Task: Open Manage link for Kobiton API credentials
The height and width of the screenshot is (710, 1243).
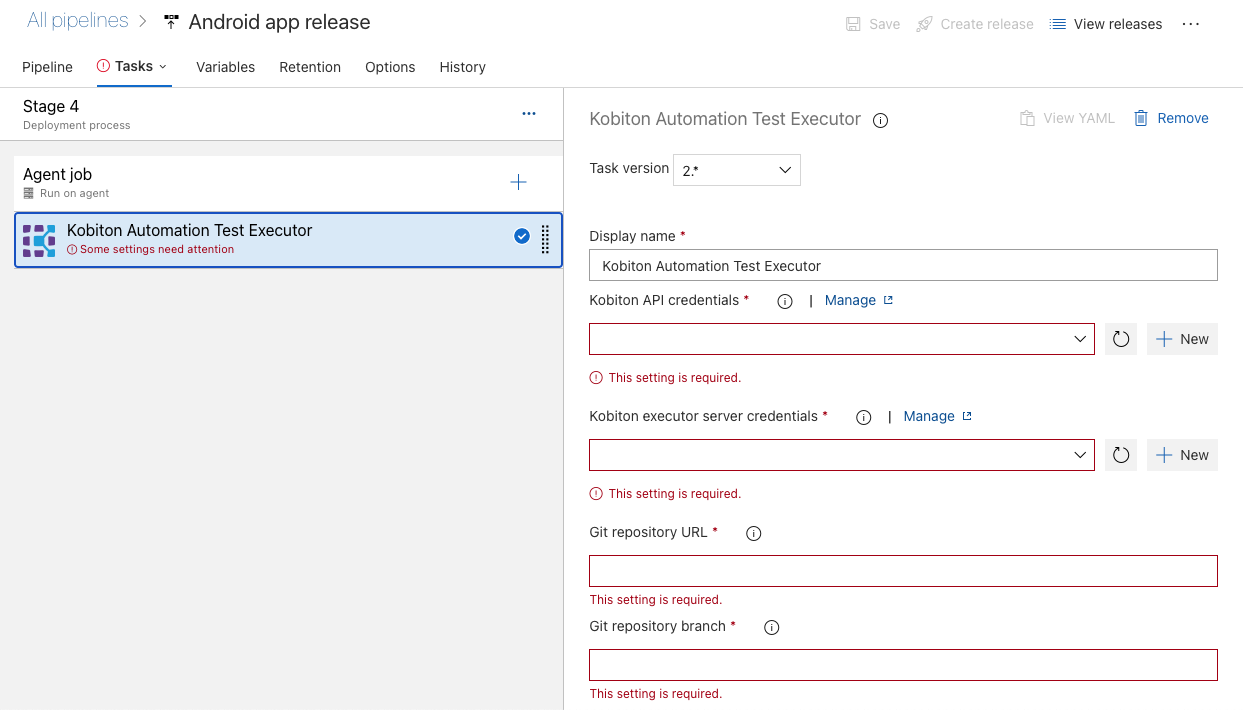Action: (x=858, y=300)
